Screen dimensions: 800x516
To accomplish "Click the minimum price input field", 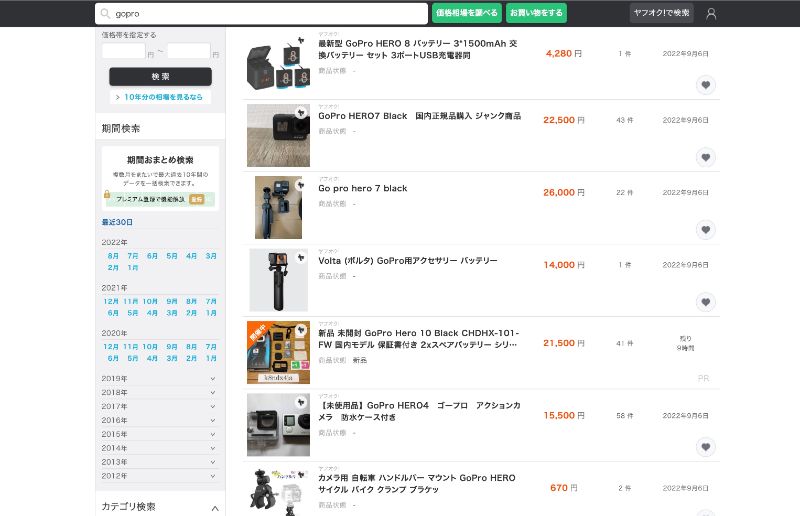I will [123, 51].
